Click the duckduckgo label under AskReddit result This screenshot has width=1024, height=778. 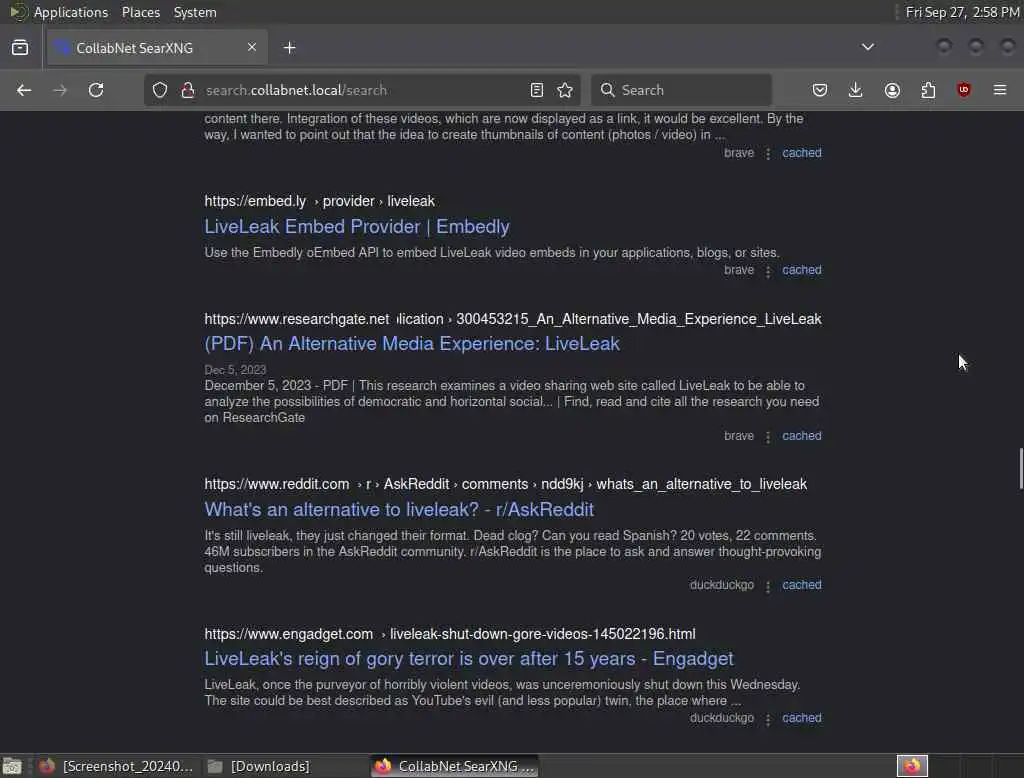coord(722,585)
